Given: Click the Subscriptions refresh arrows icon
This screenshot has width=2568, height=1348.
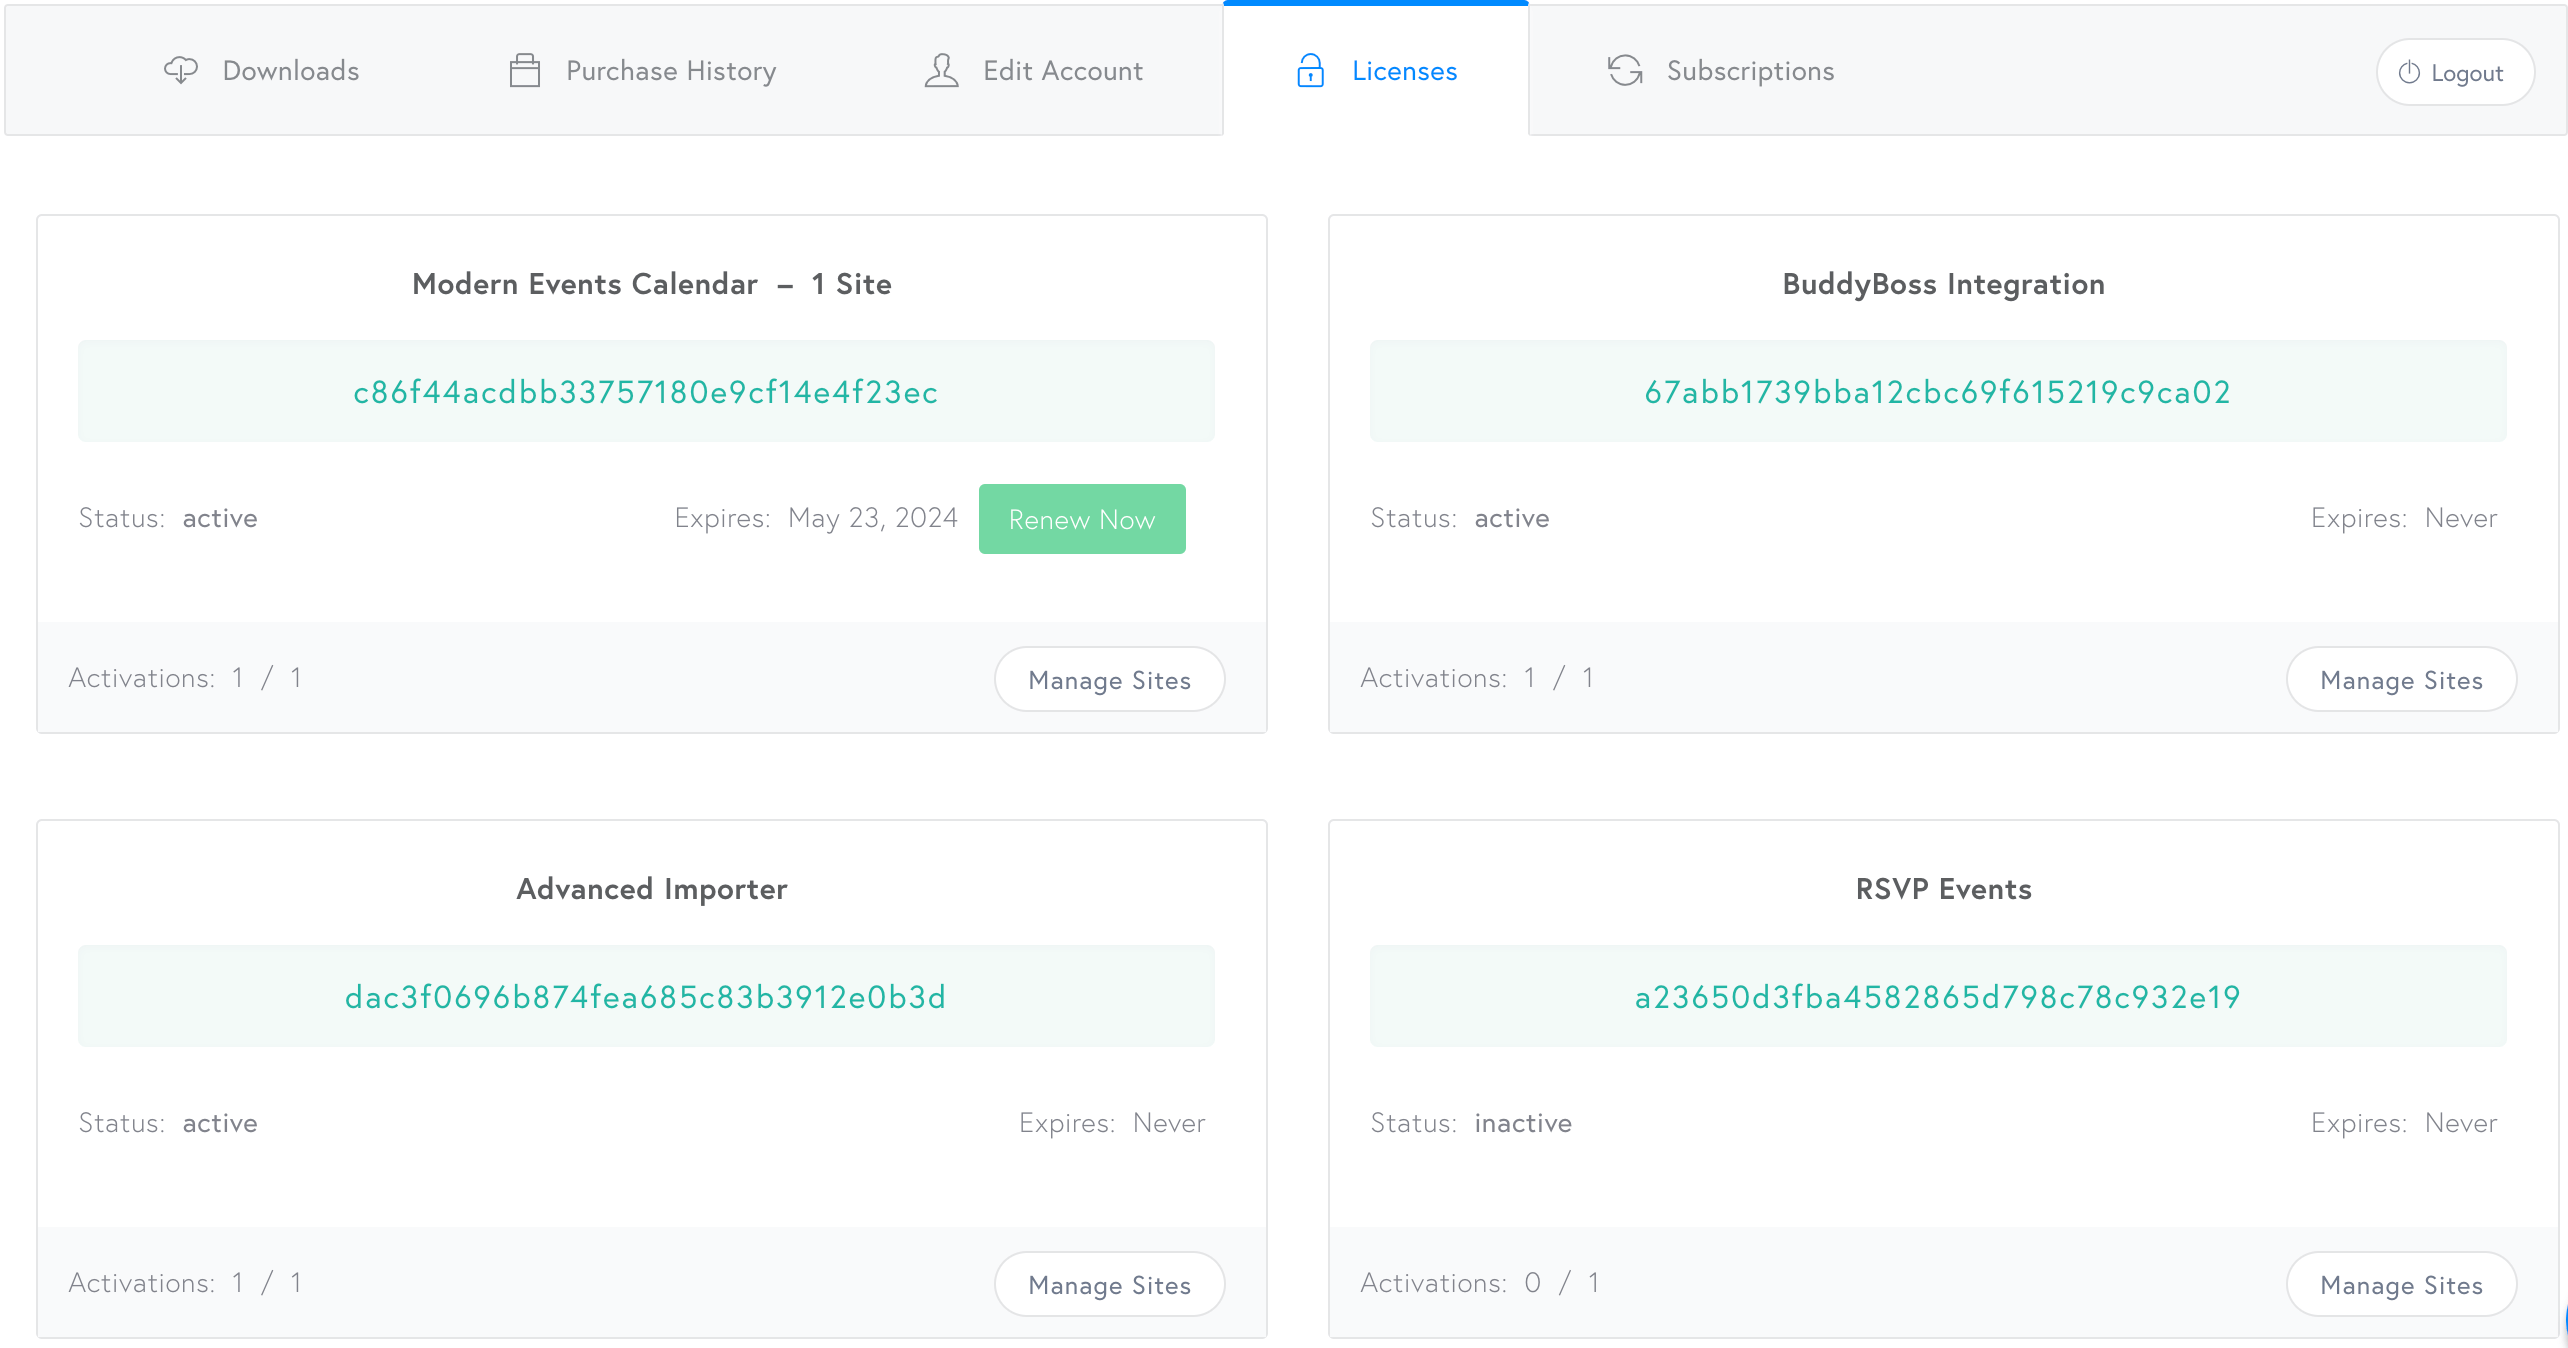Looking at the screenshot, I should [1624, 70].
